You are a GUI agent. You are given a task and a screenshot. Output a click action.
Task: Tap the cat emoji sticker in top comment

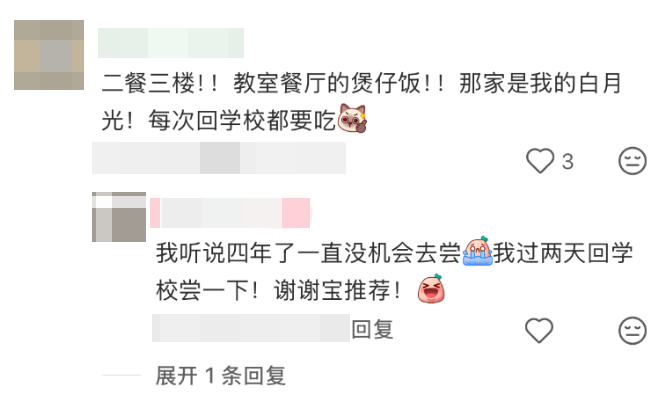352,118
